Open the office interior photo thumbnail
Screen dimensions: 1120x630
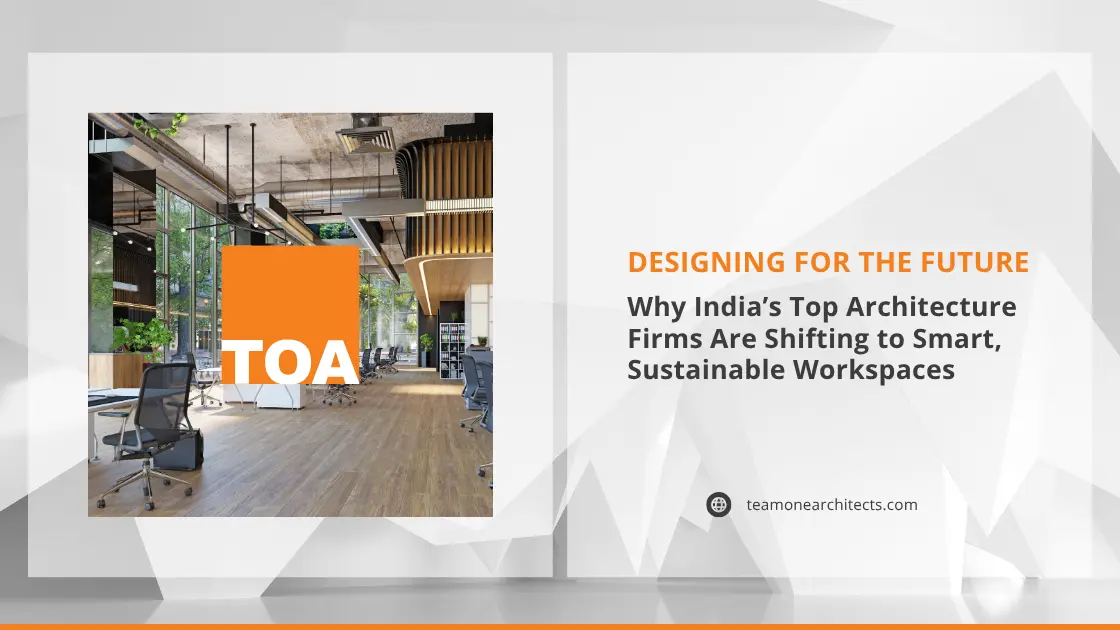tap(290, 314)
